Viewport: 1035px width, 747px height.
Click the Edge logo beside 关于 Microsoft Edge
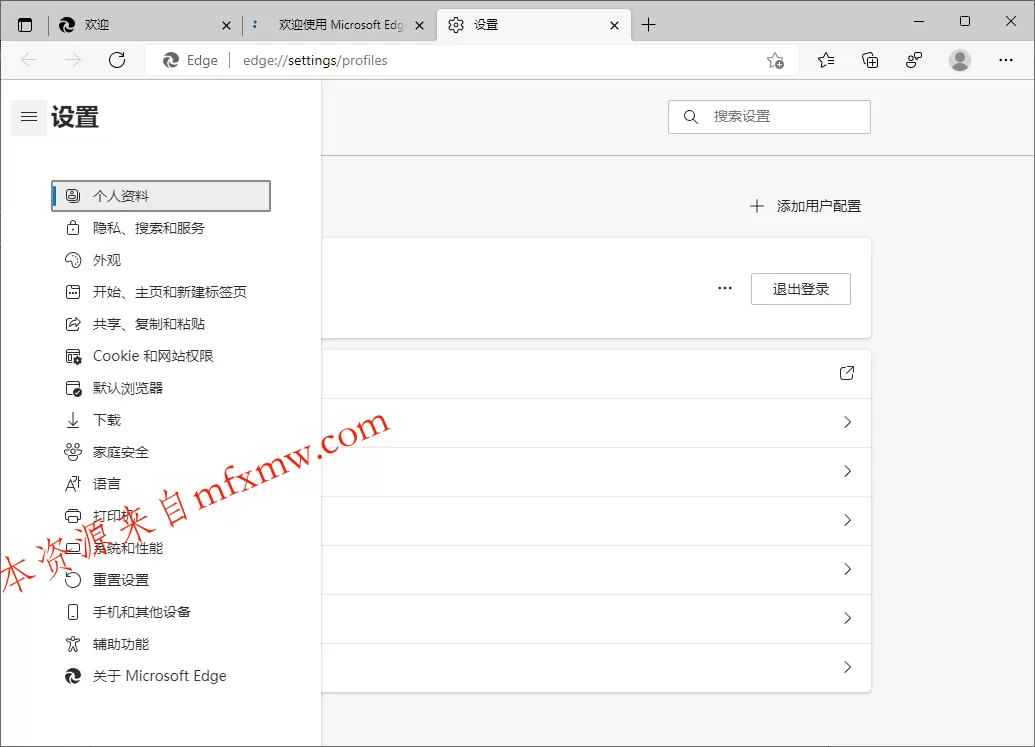(73, 676)
